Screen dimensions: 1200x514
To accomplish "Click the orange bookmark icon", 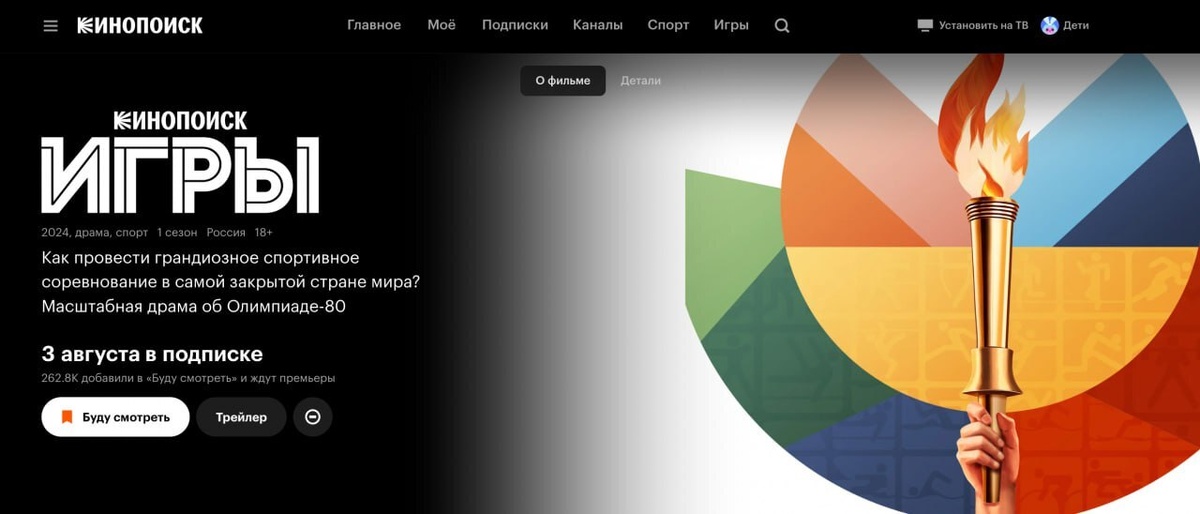I will (67, 417).
